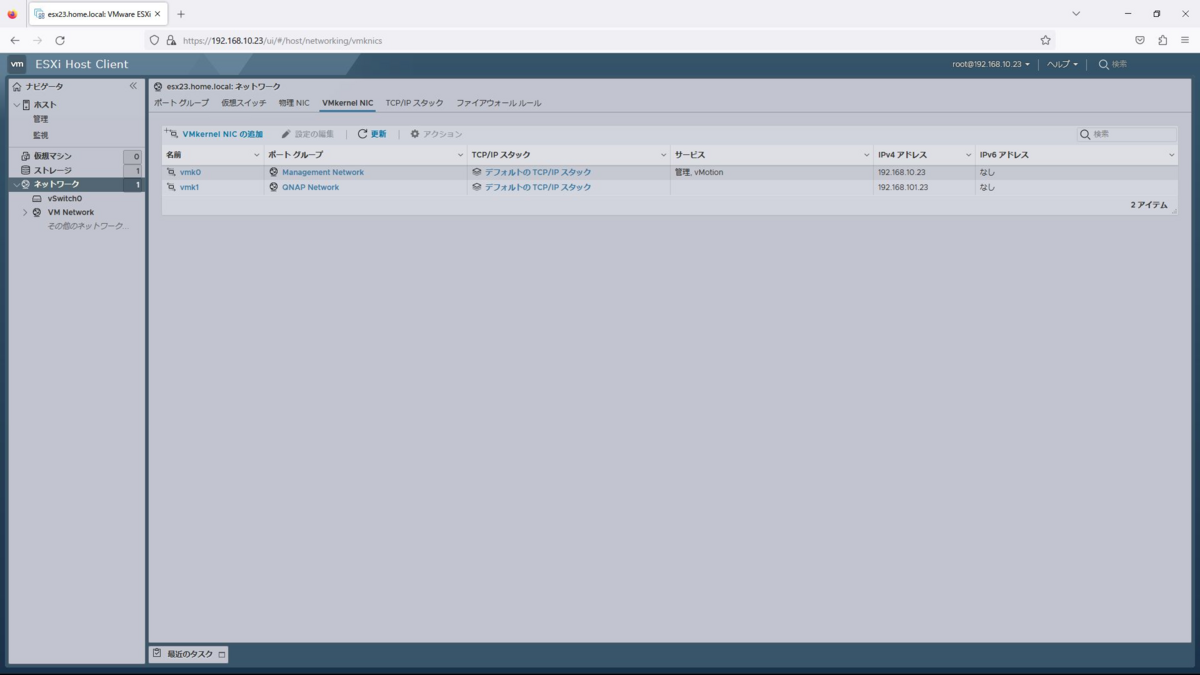Open the ヘルプ dropdown menu

point(1062,64)
